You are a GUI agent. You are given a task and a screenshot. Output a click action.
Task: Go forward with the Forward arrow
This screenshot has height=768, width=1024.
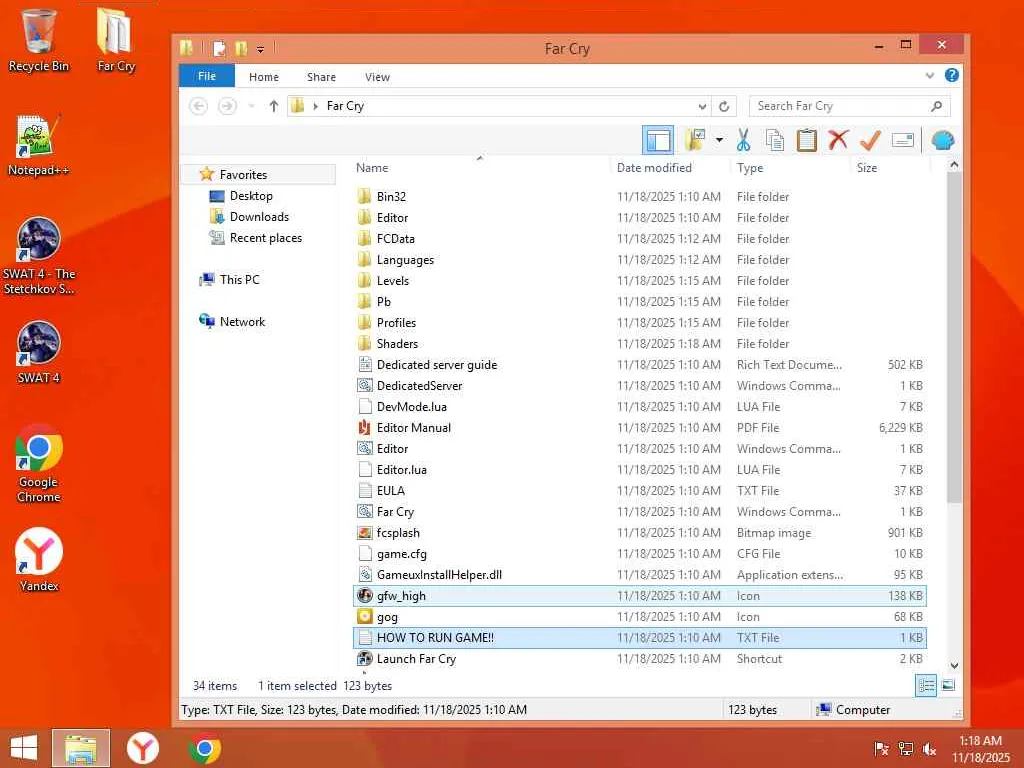(x=227, y=106)
